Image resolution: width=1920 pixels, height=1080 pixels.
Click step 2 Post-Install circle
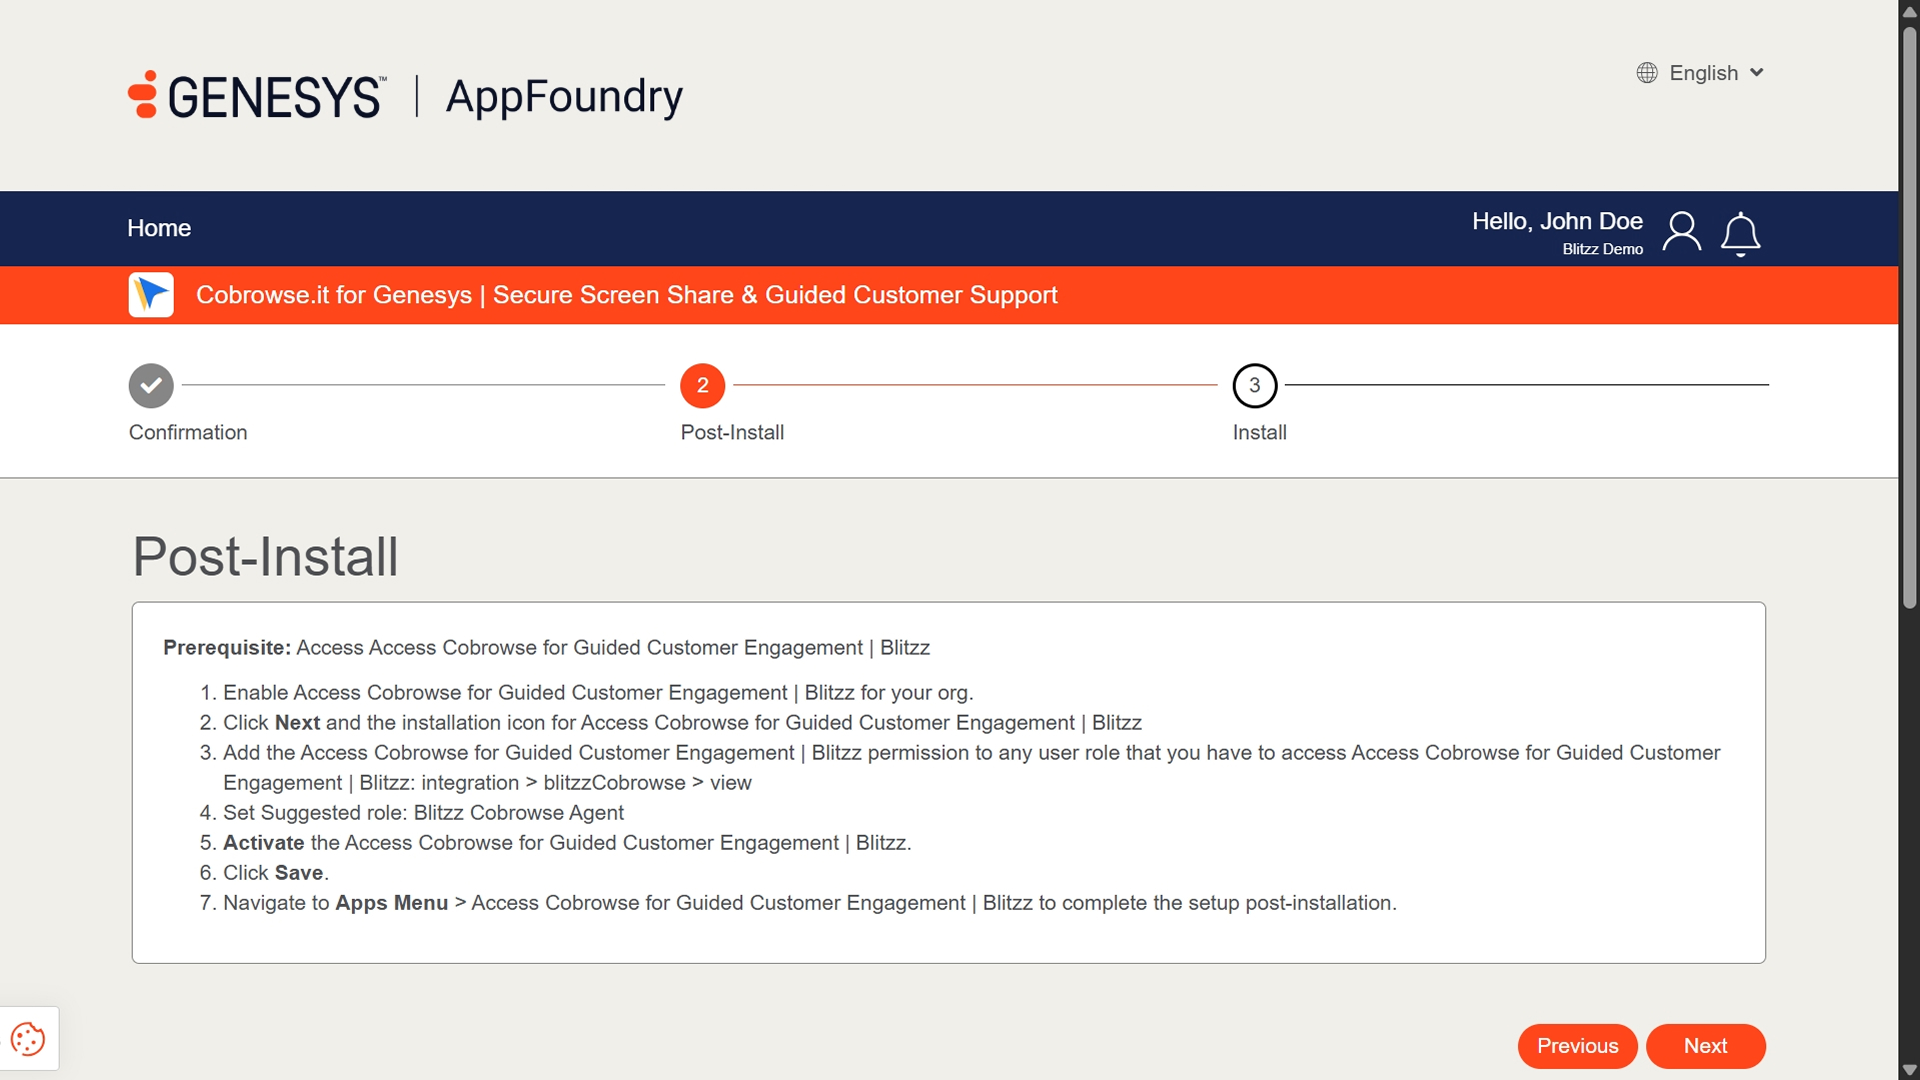click(x=702, y=386)
